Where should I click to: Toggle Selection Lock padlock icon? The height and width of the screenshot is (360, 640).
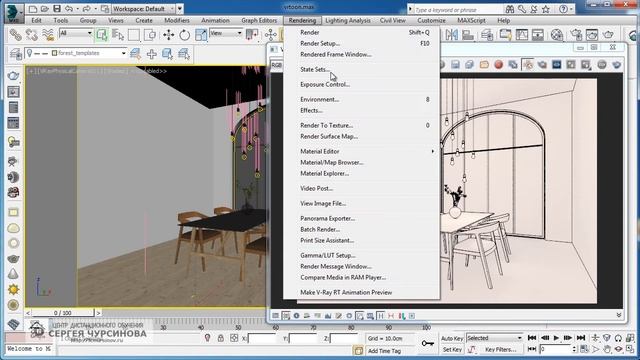tap(220, 338)
